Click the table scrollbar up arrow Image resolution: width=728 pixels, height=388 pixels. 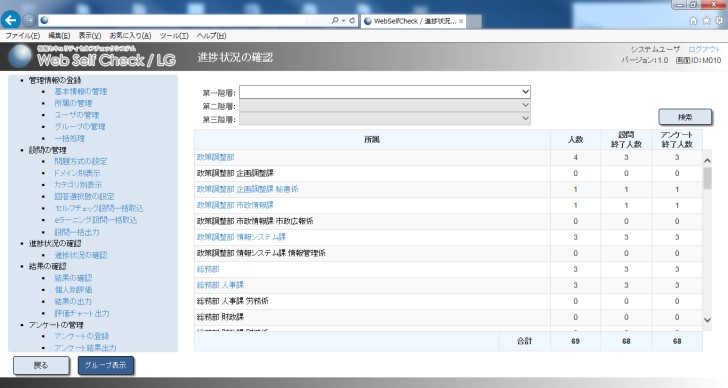click(x=708, y=161)
